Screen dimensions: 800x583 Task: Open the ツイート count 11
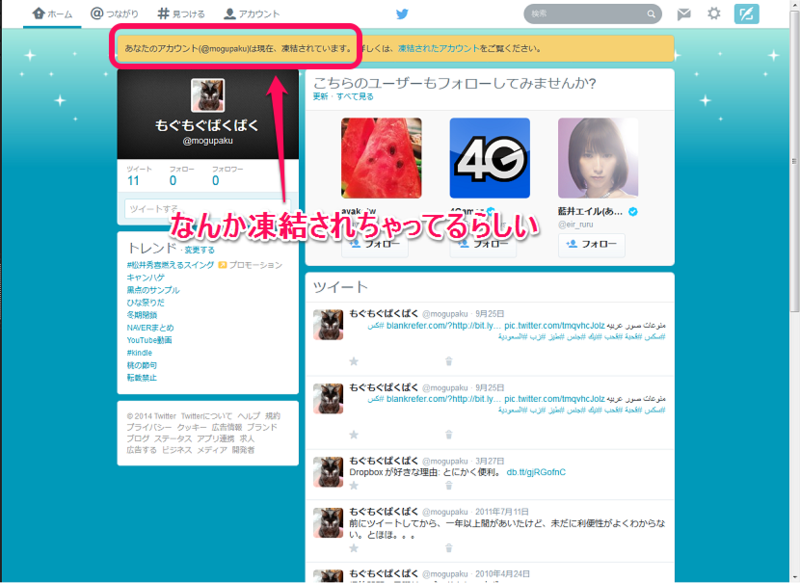133,181
